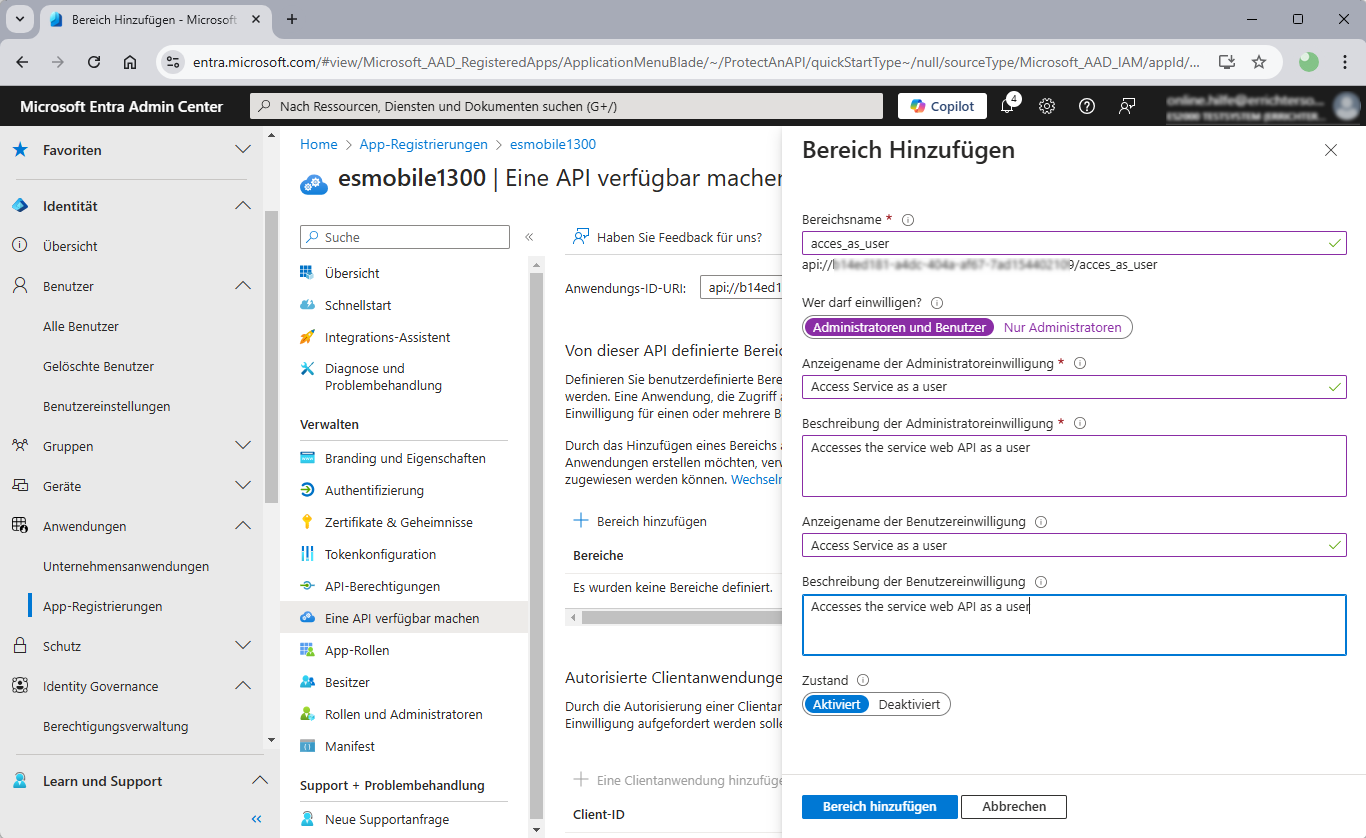Collapse the Identität section chevron
Screen dimensions: 1366x838
click(243, 206)
